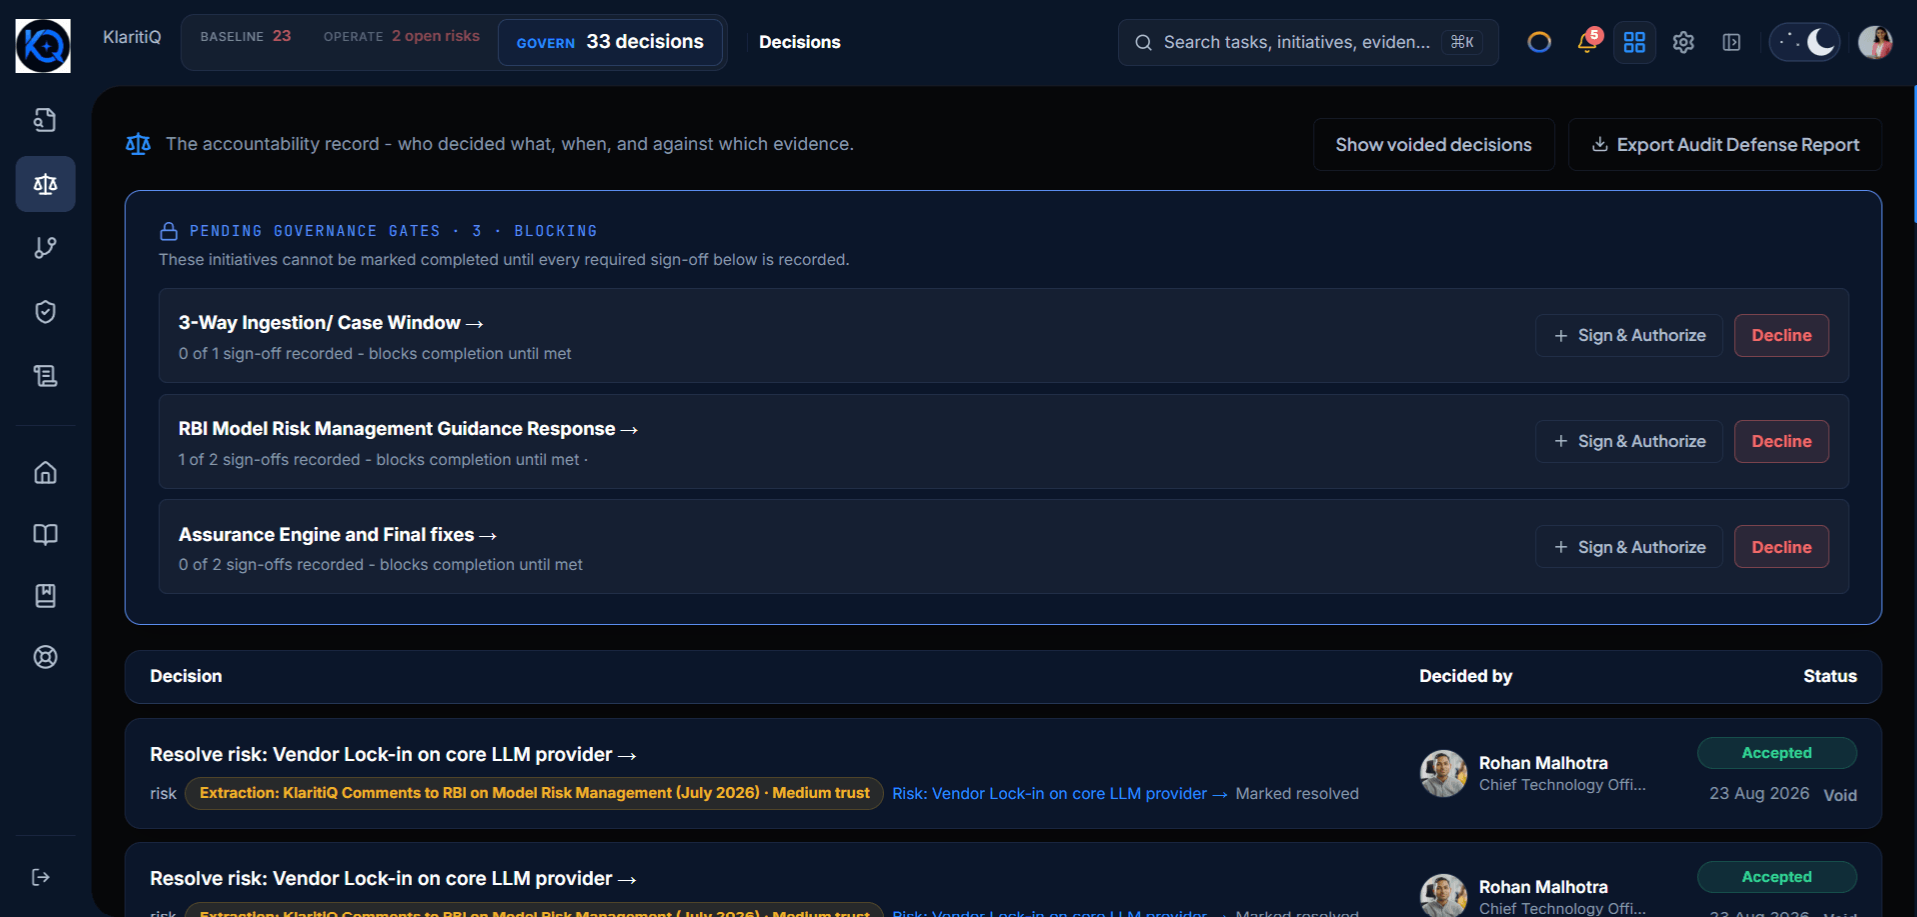Click the Search tasks, initiatives field
1917x917 pixels.
(x=1308, y=42)
